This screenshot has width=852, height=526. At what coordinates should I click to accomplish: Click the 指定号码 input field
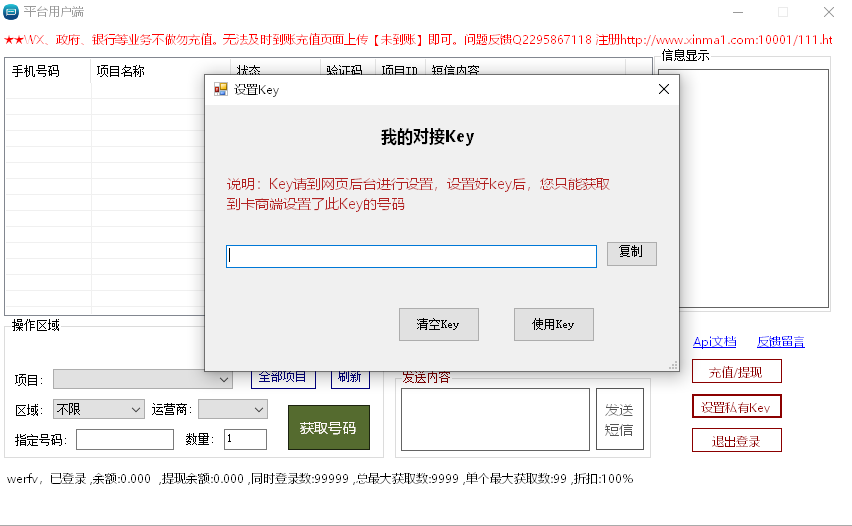click(124, 440)
